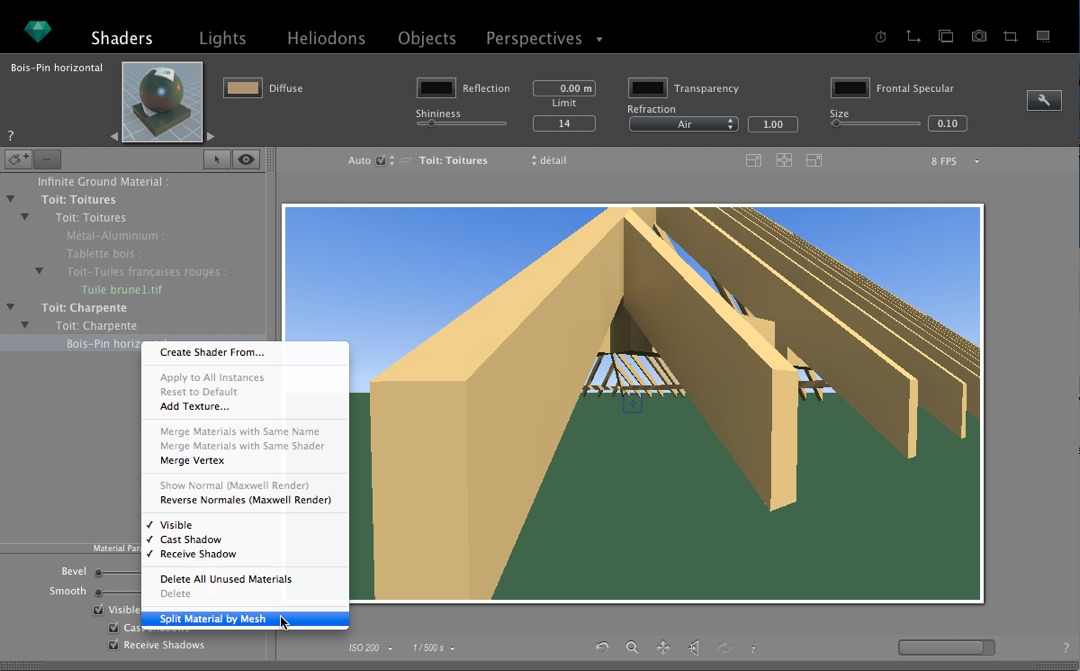1080x671 pixels.
Task: Click Add Texture... in context menu
Action: coord(194,407)
